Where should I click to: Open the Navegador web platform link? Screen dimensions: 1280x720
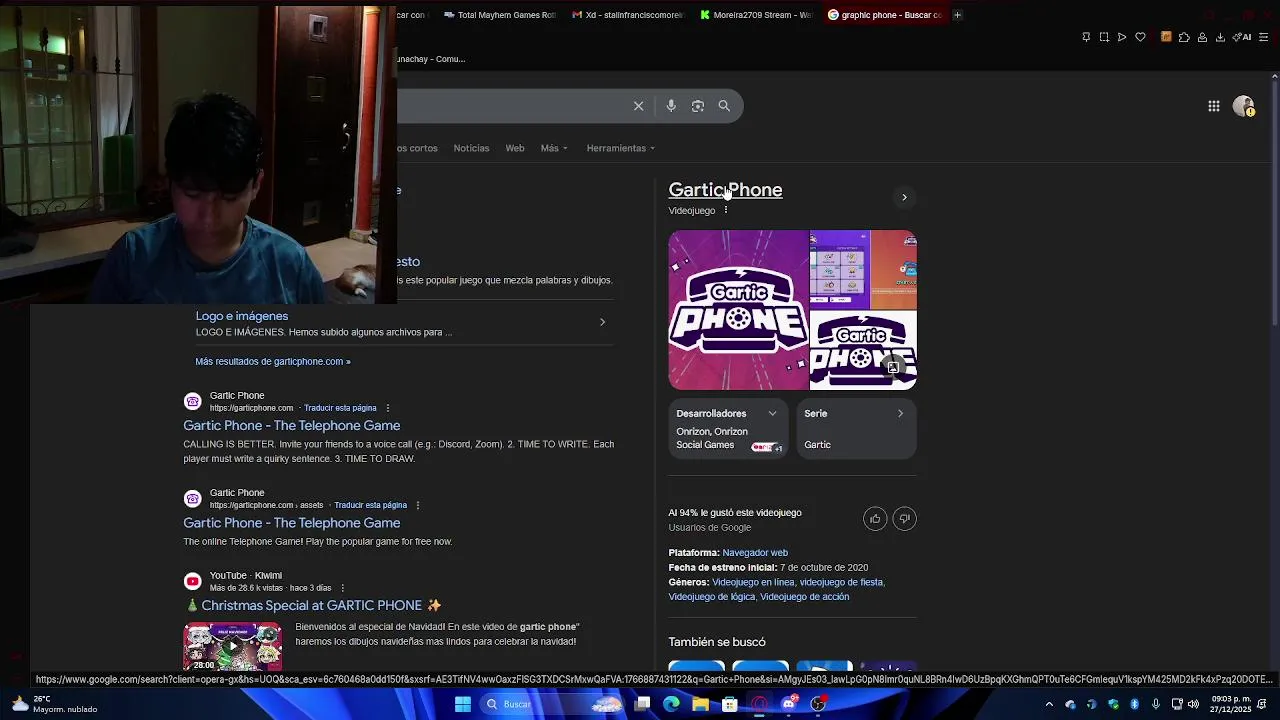click(755, 553)
